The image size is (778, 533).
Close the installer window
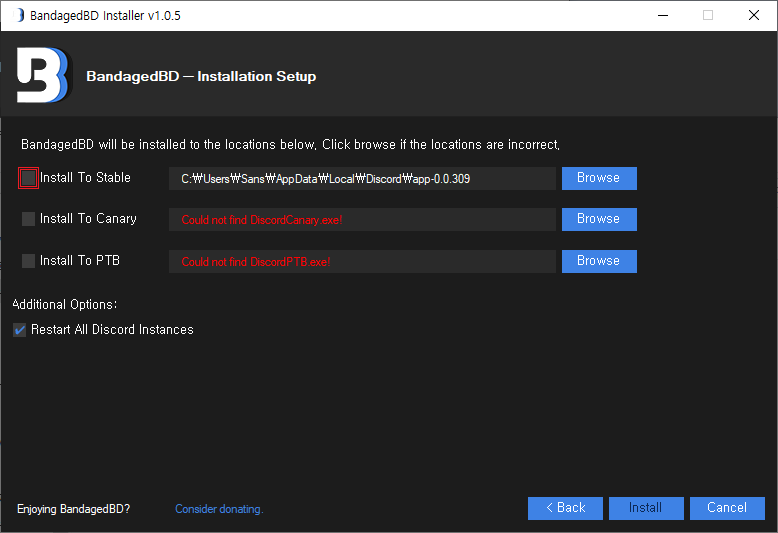click(x=754, y=15)
